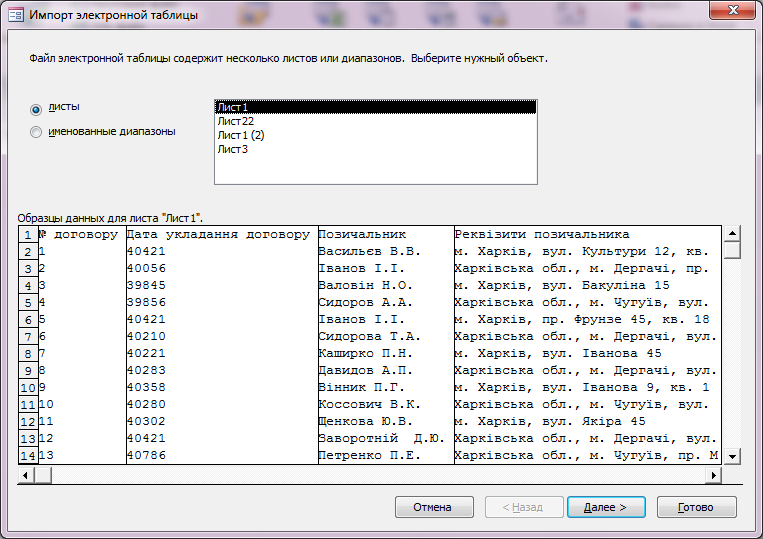Click date cell '40056'
Viewport: 763px width, 539px height.
coord(222,269)
